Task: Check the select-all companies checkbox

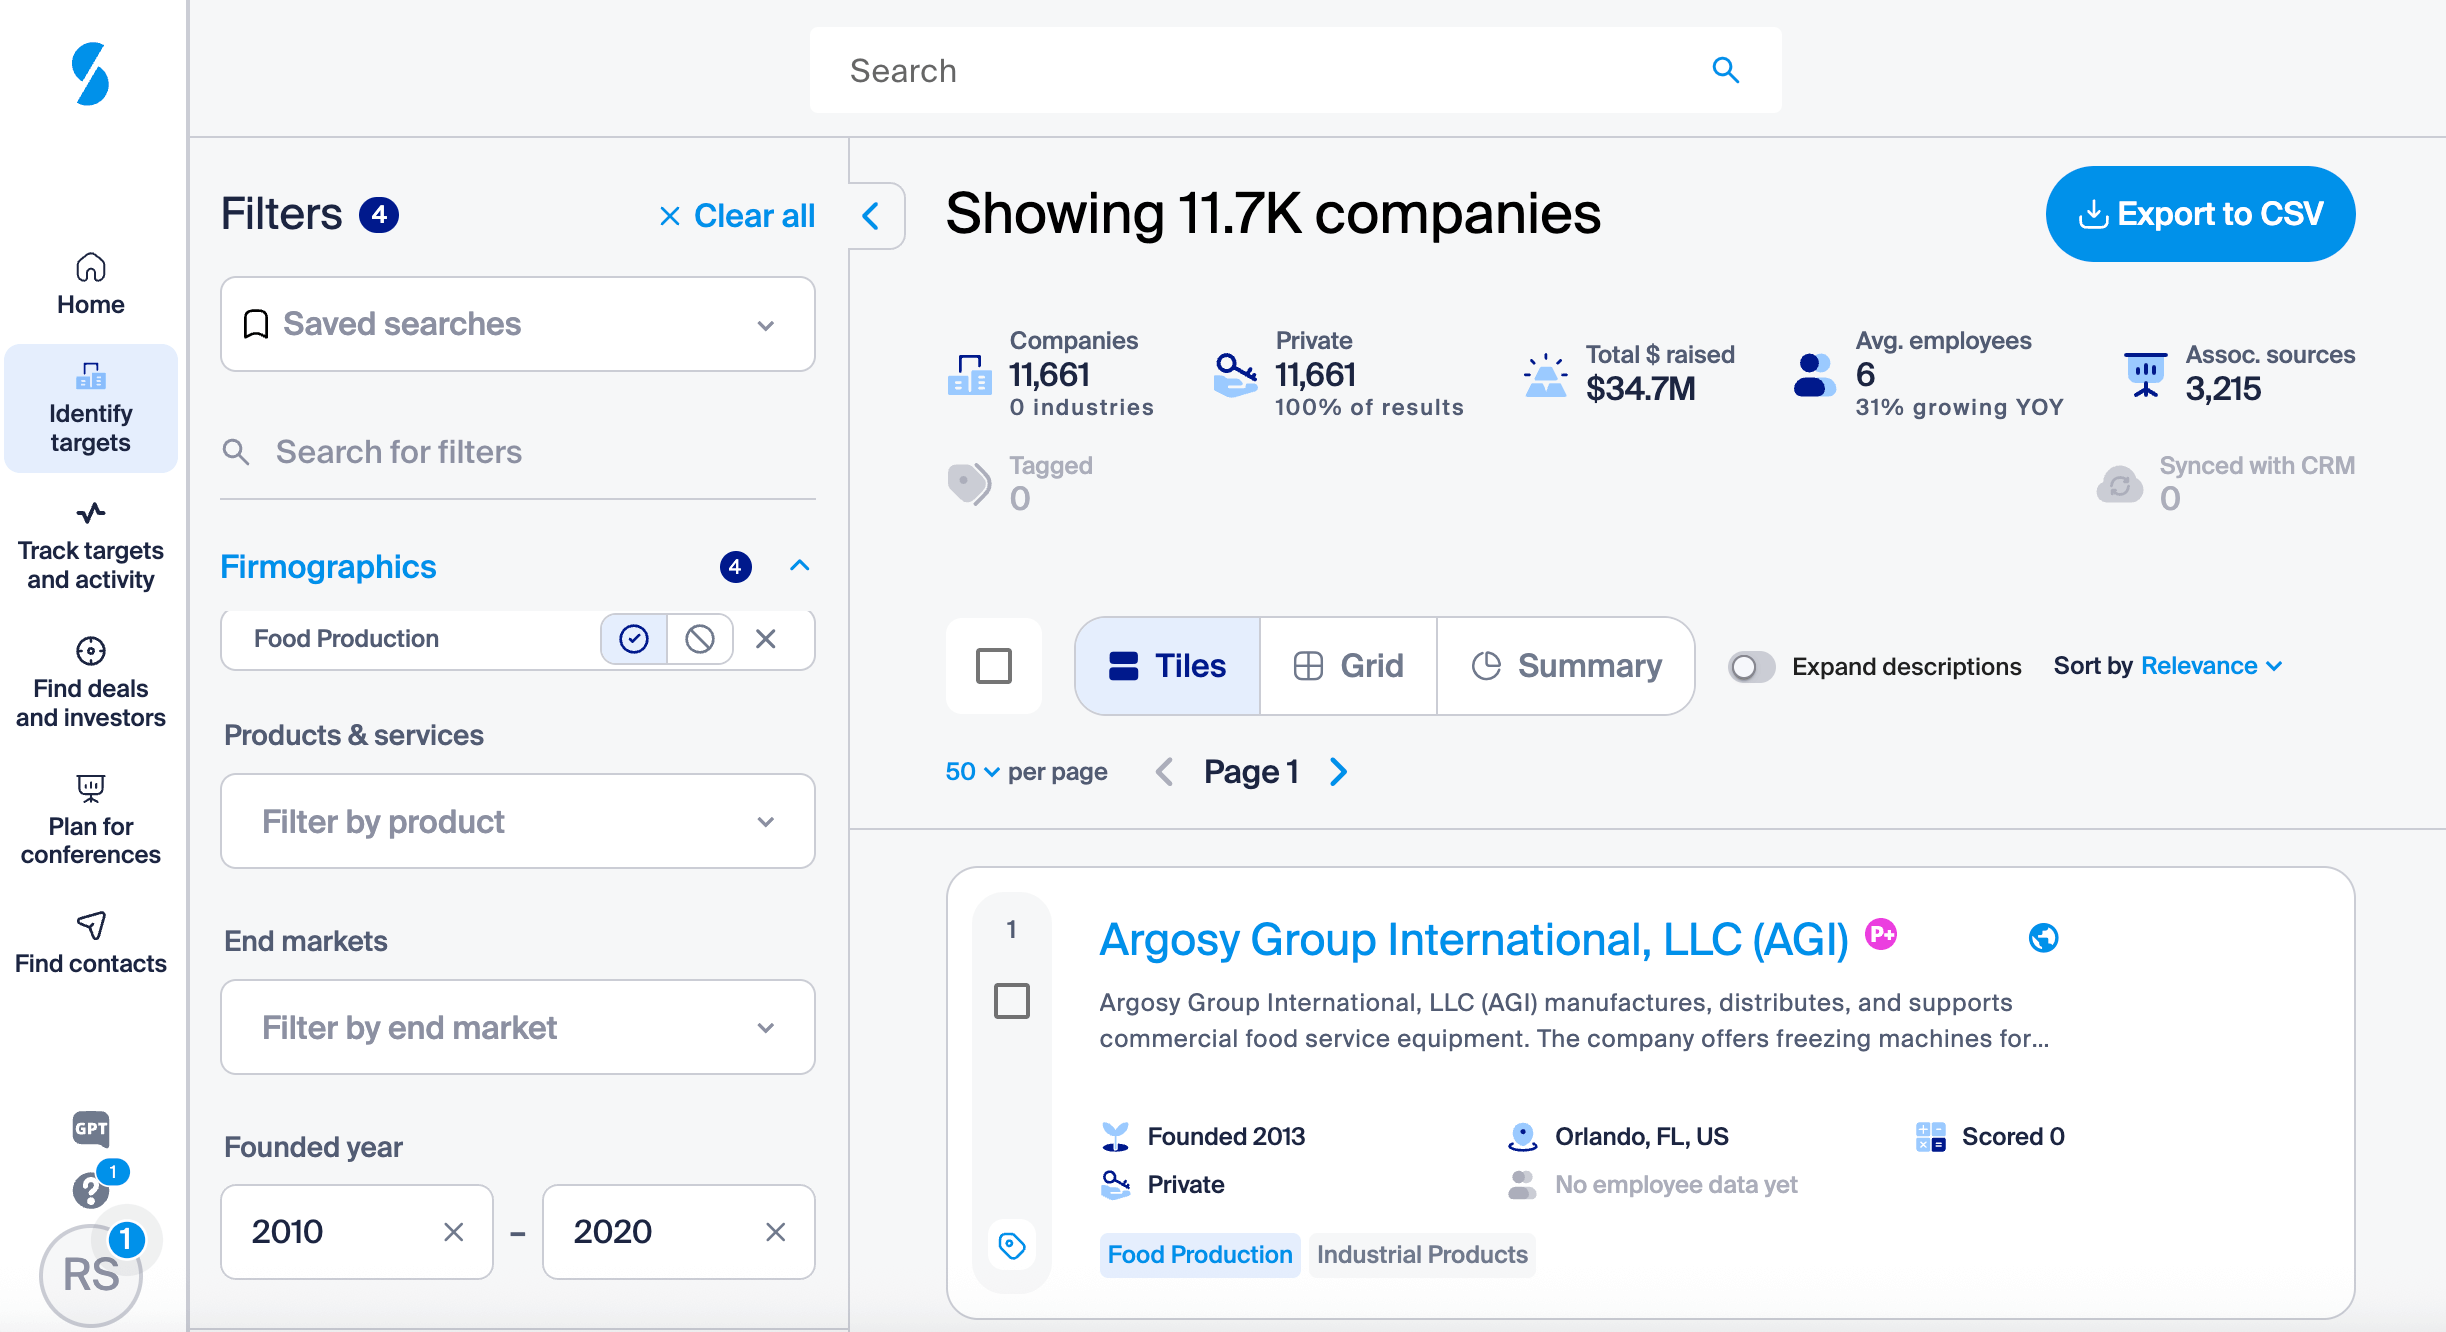Action: (x=993, y=666)
